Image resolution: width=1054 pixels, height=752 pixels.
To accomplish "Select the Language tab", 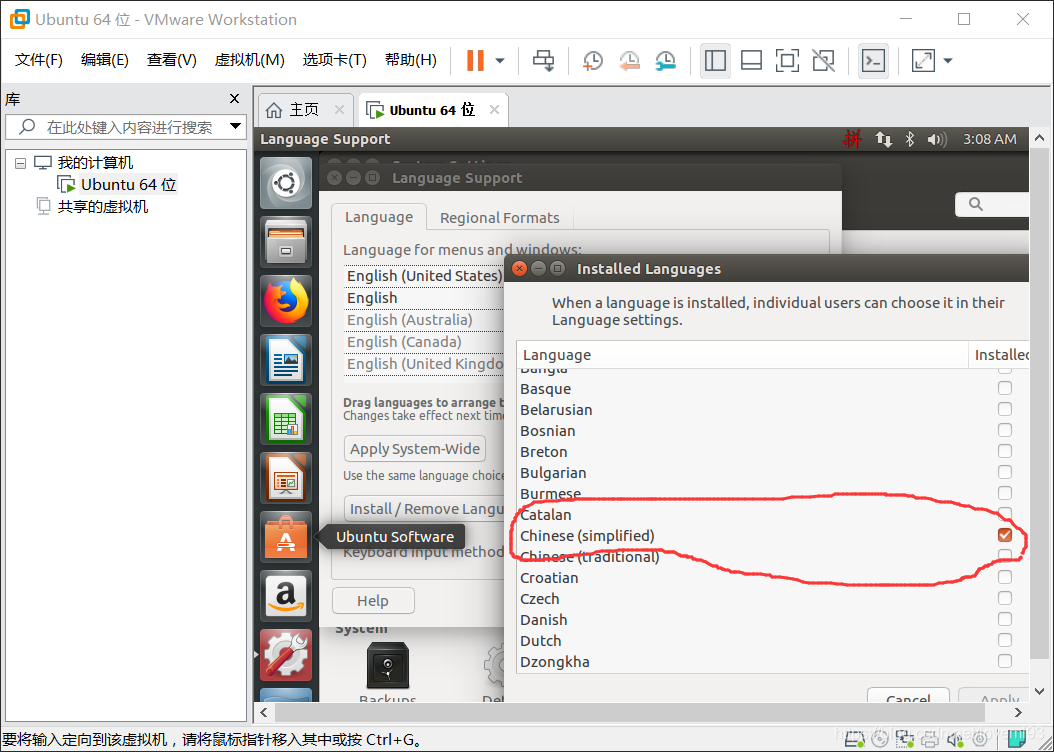I will coord(379,217).
